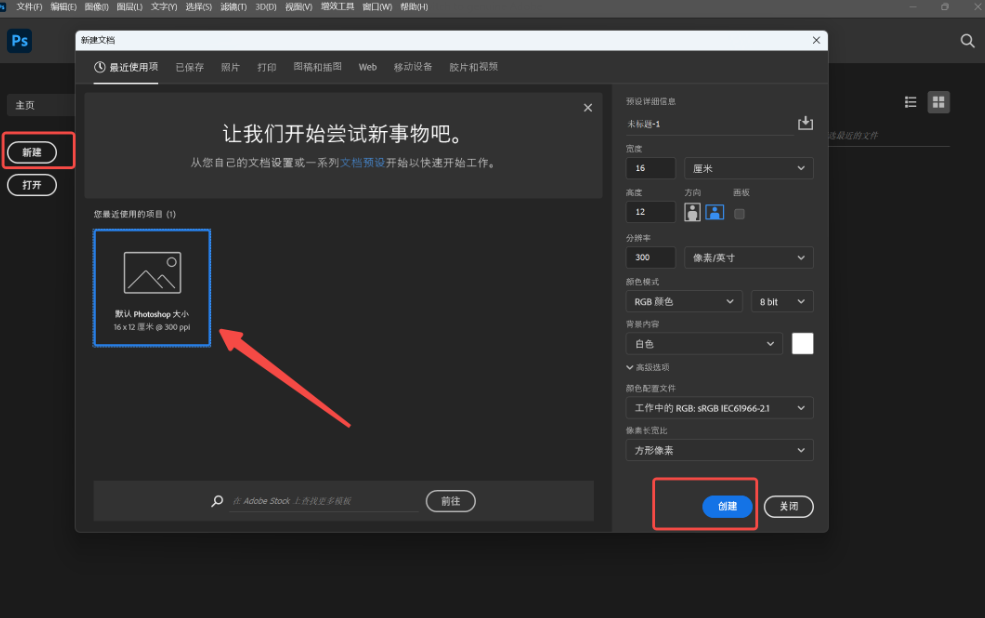Enable the Artboards checkbox
The width and height of the screenshot is (985, 618).
739,214
